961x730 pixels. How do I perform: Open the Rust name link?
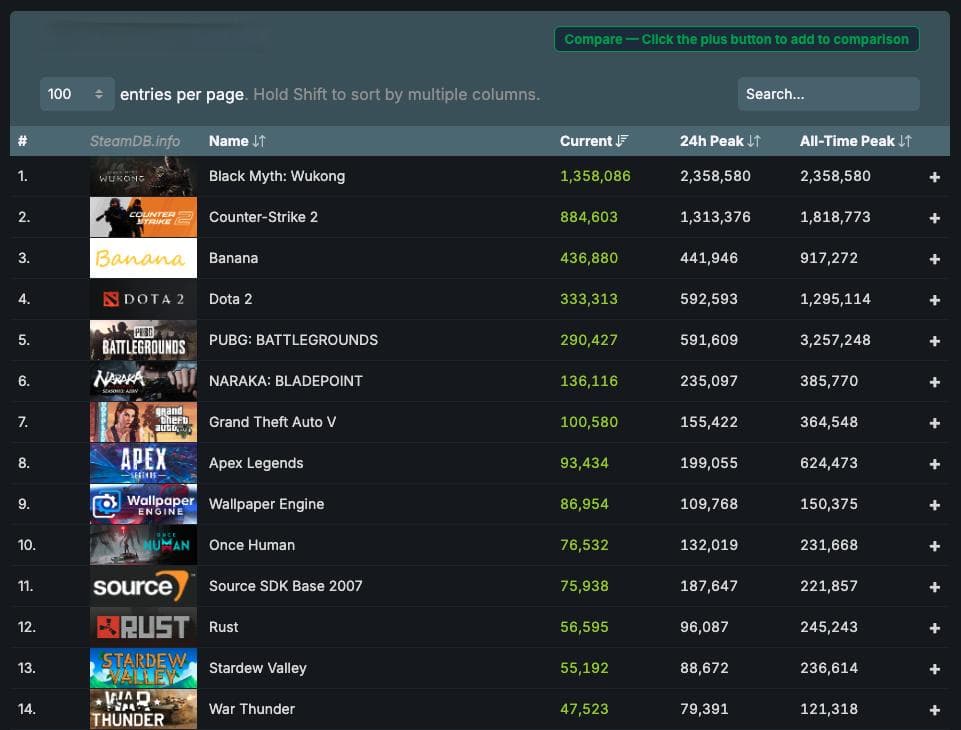pyautogui.click(x=224, y=627)
